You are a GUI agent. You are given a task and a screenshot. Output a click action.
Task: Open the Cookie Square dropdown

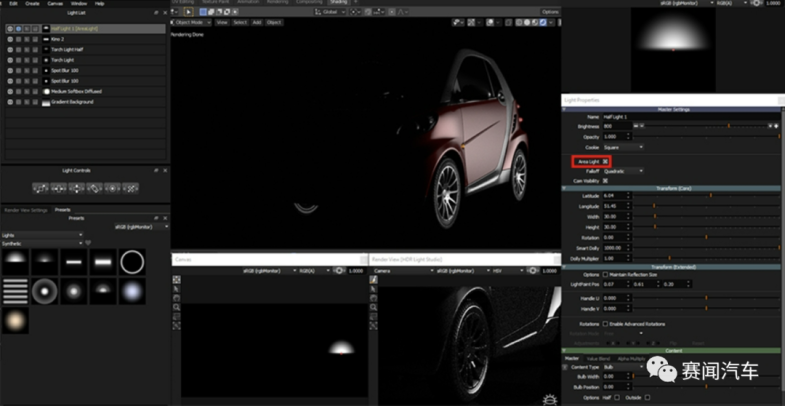pyautogui.click(x=622, y=147)
